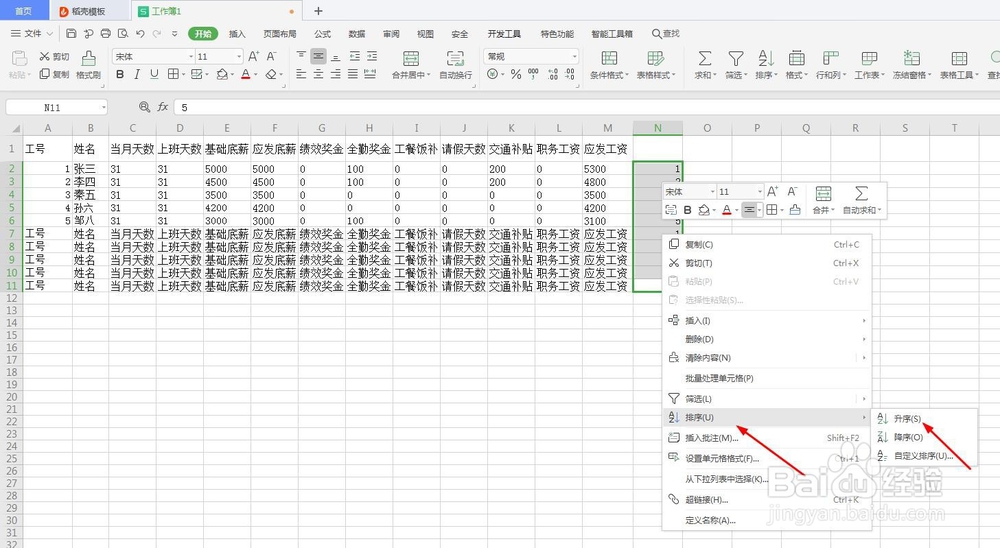Click the Merge (合并) icon in mini toolbar
Viewport: 1000px width, 548px height.
click(823, 193)
